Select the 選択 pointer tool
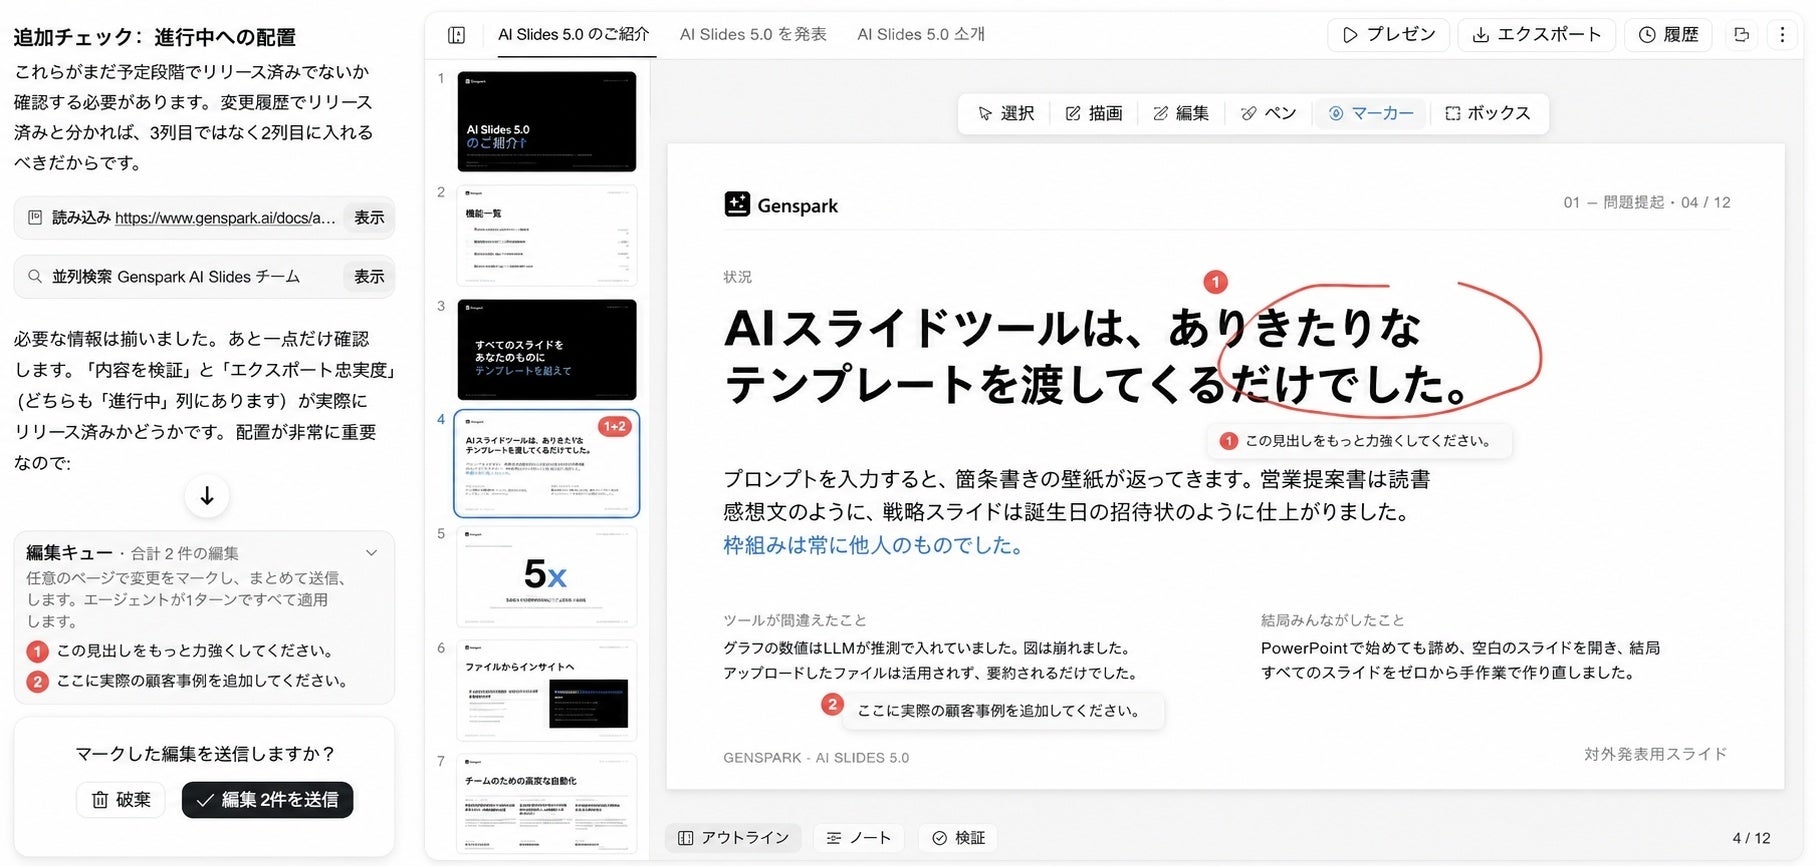Viewport: 1816px width, 866px height. pyautogui.click(x=1006, y=113)
